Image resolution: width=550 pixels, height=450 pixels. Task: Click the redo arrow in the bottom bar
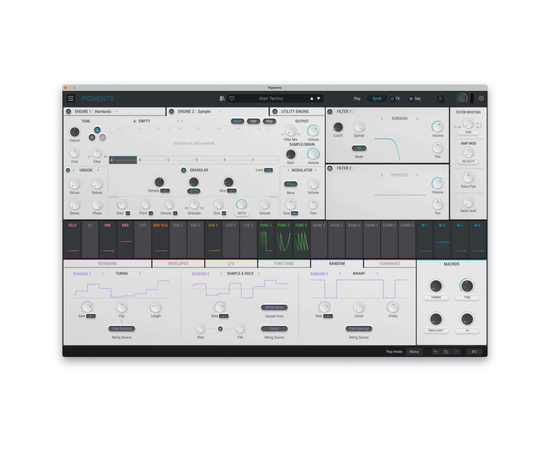point(456,351)
